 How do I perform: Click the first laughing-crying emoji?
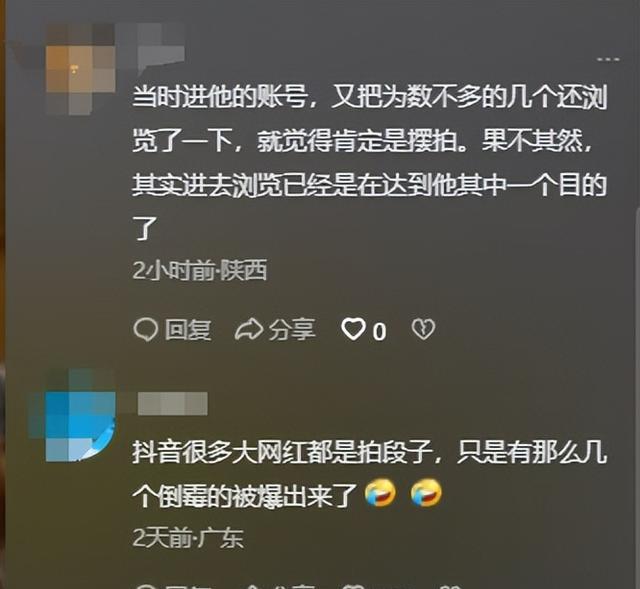[x=380, y=493]
